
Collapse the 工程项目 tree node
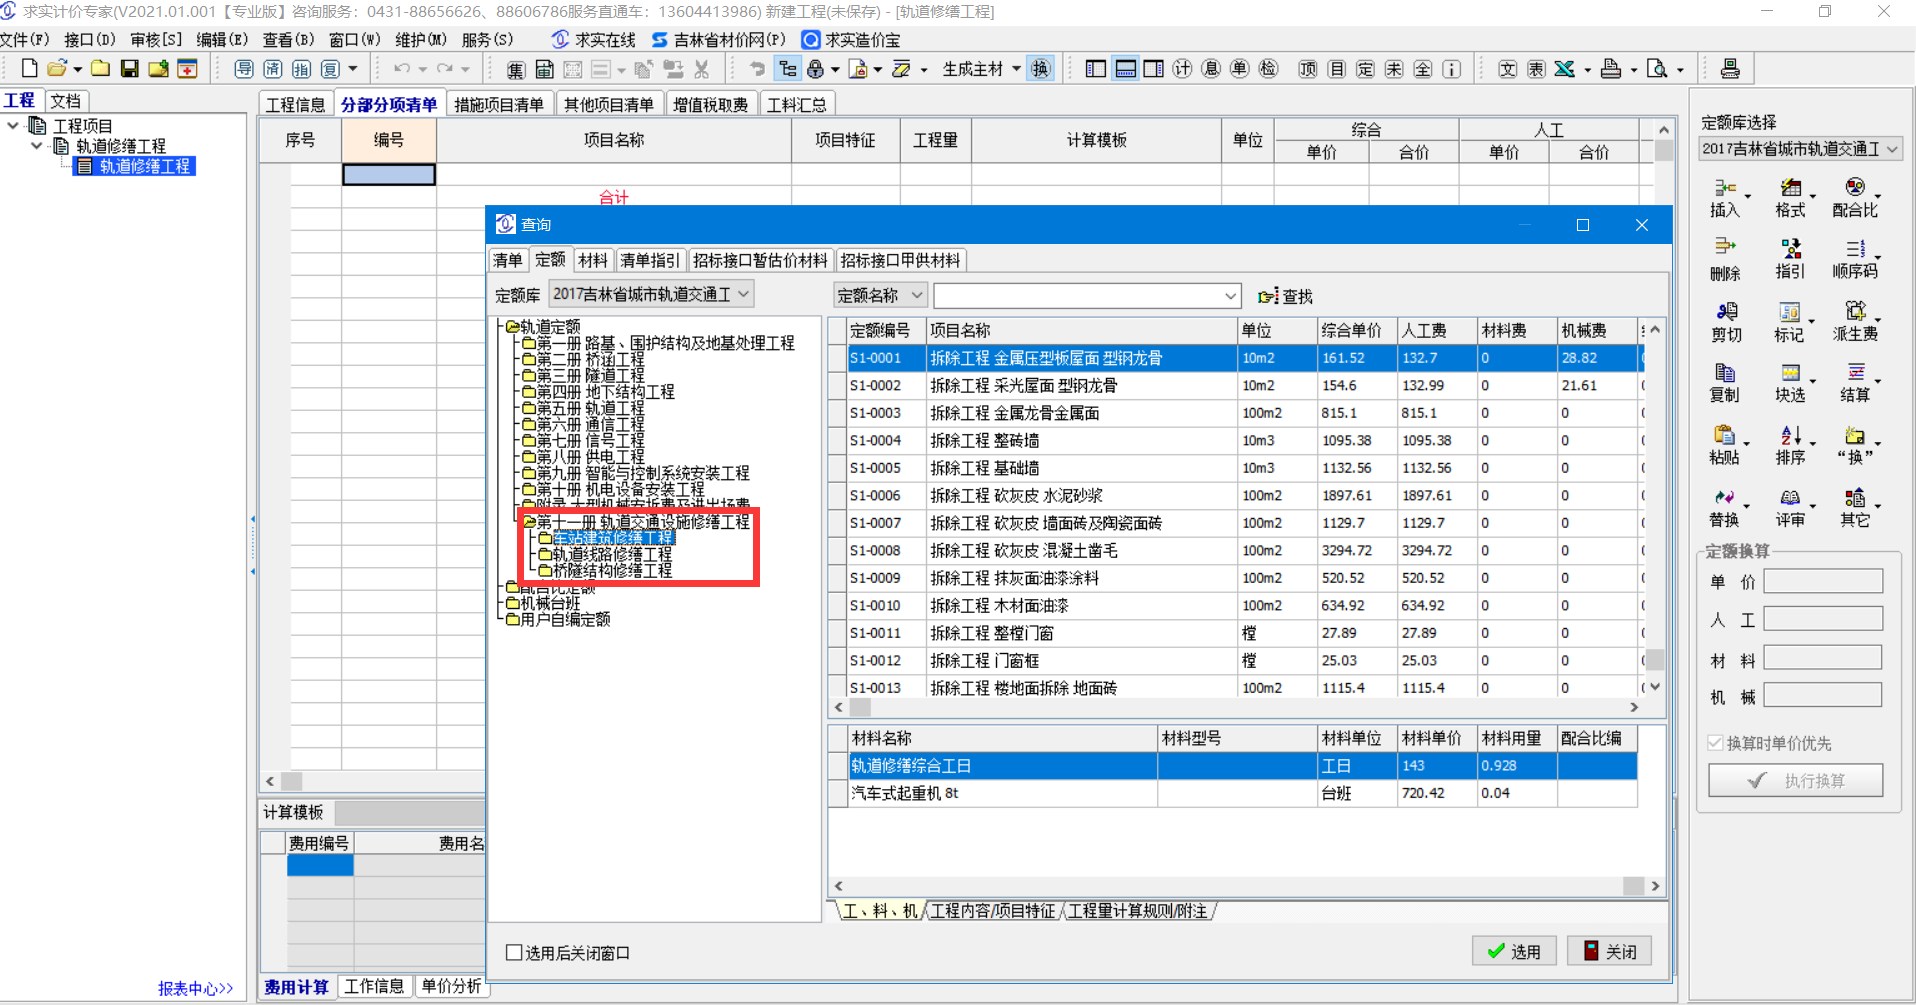pyautogui.click(x=13, y=126)
